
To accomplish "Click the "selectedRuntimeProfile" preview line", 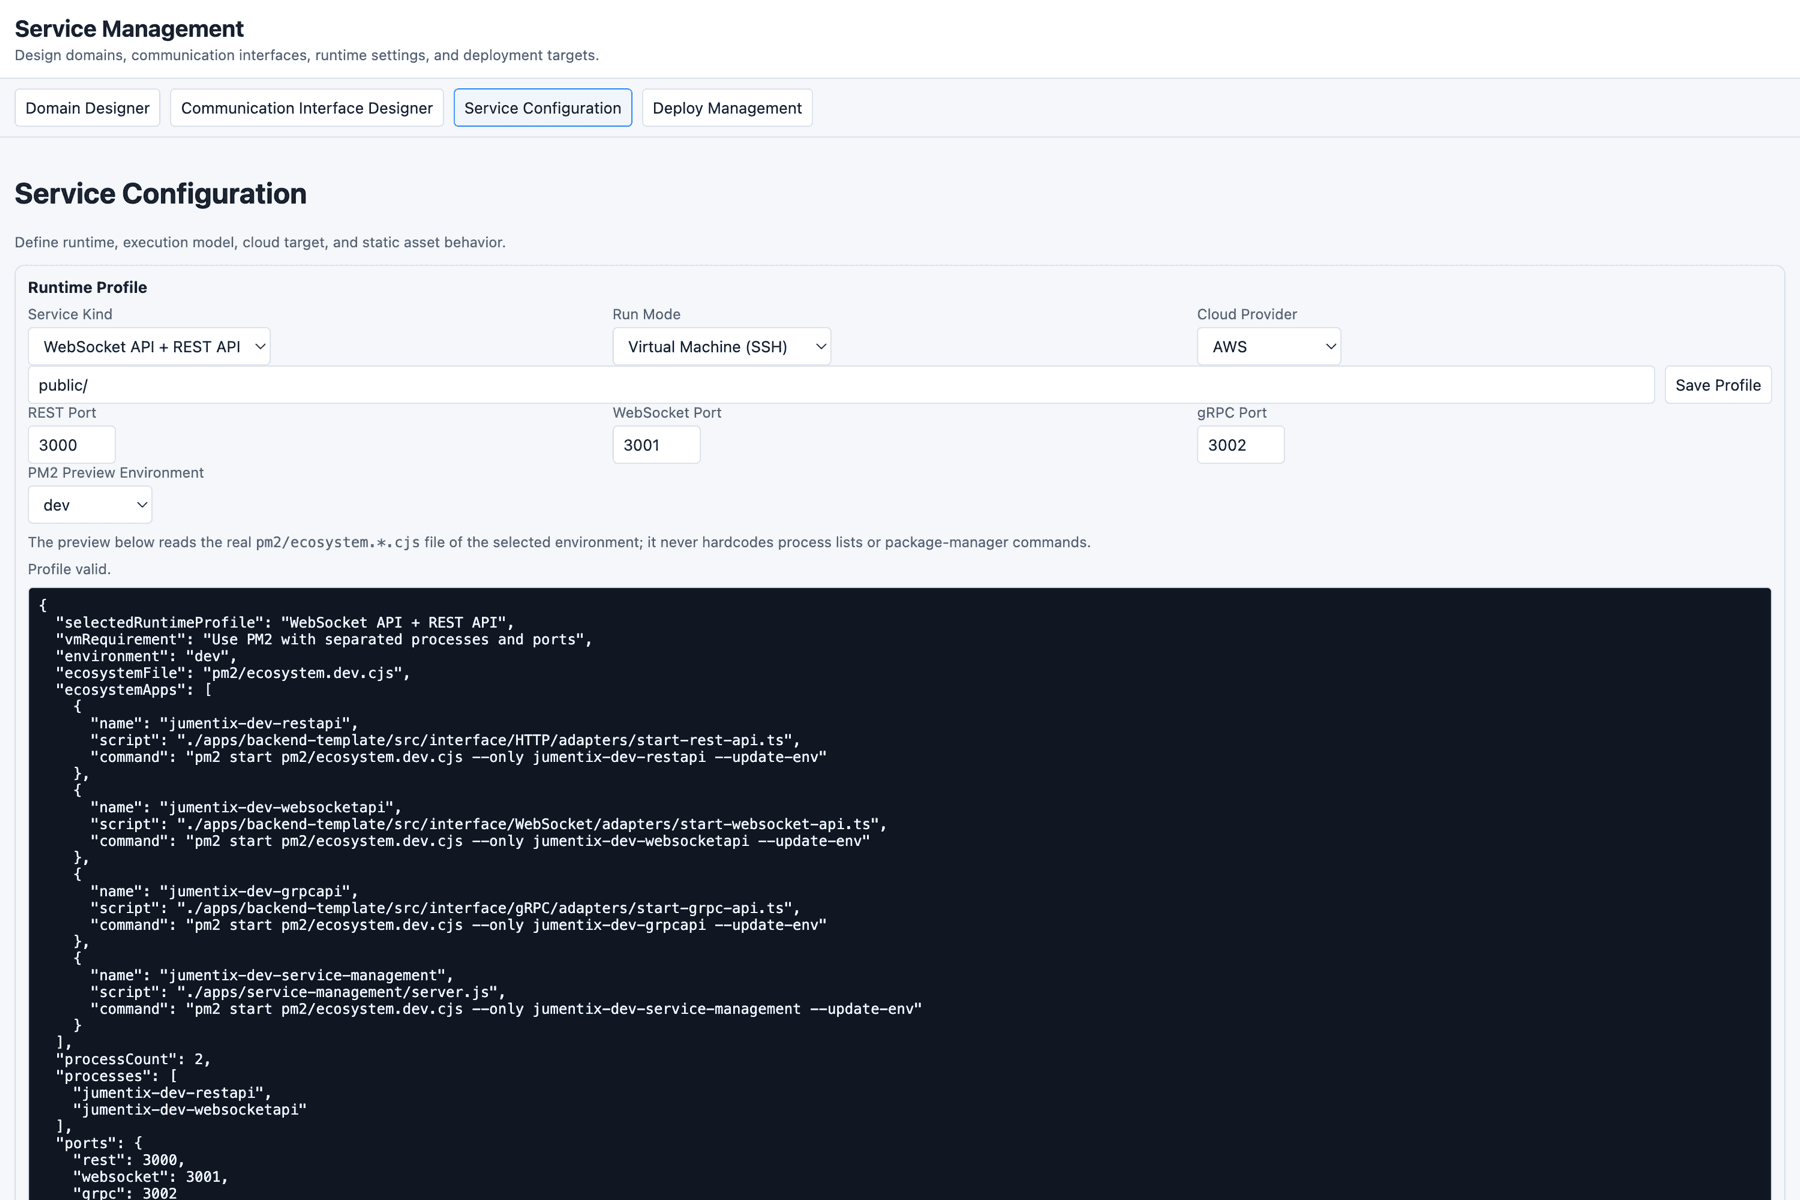I will [285, 622].
